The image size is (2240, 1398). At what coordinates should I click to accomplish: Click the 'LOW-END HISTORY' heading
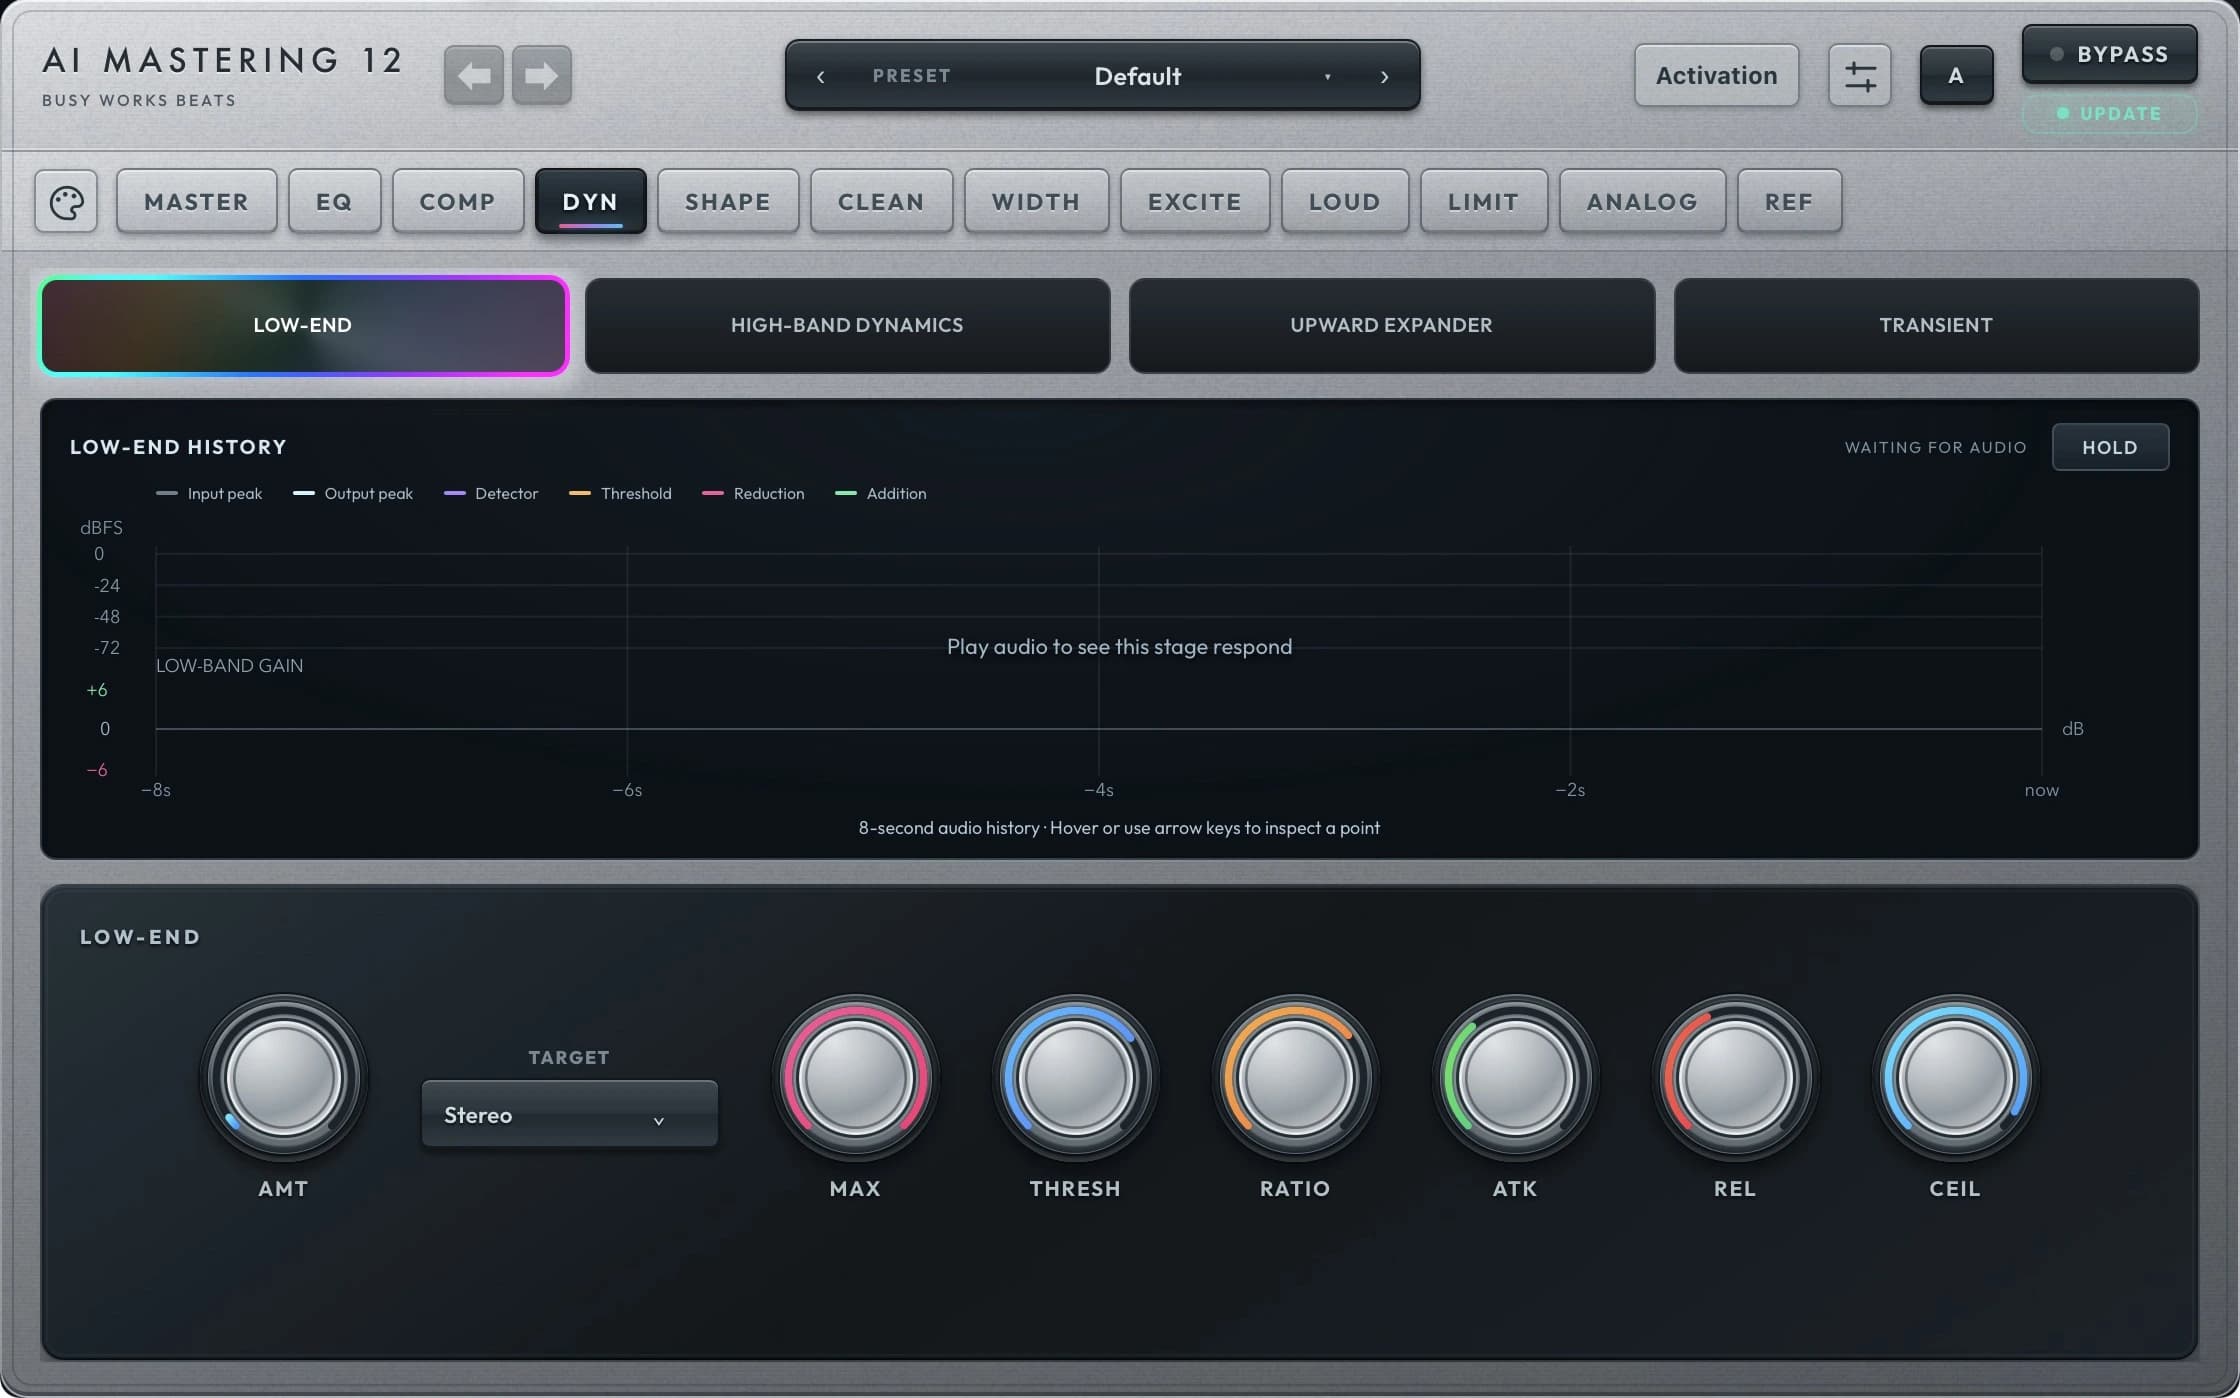pyautogui.click(x=178, y=447)
